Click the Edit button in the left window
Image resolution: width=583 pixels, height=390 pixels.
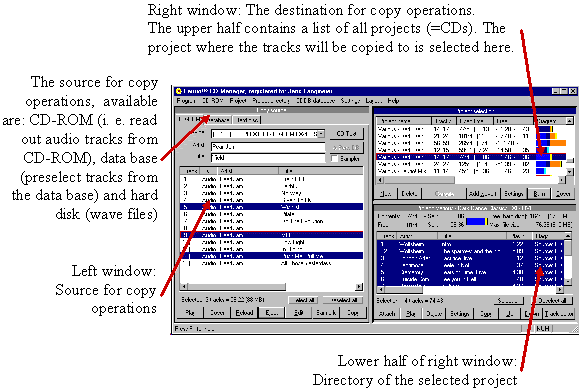299,313
